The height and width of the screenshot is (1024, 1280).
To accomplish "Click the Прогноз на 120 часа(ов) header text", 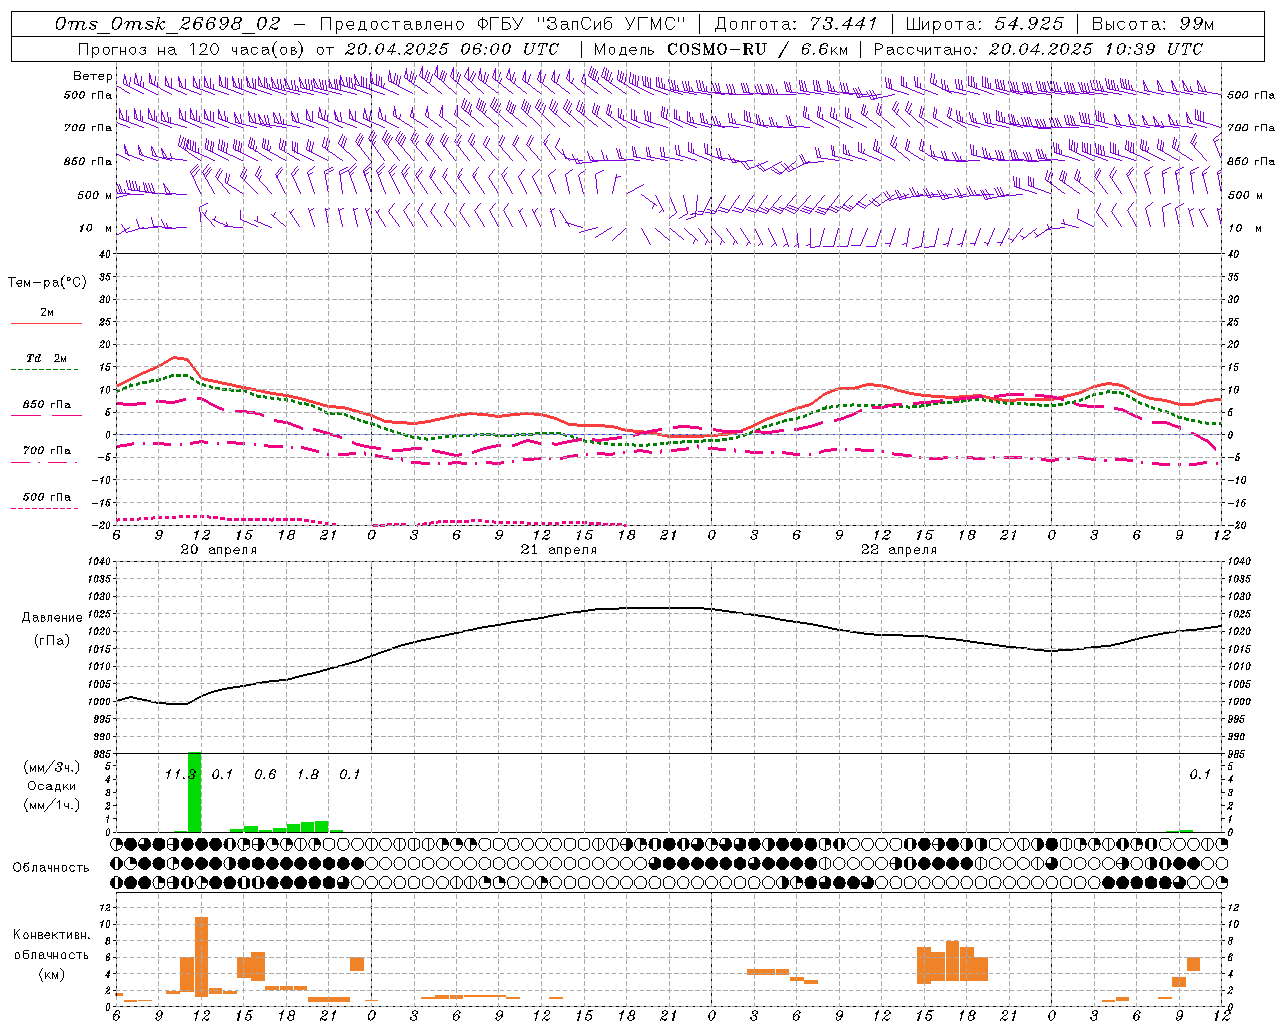I will click(x=193, y=49).
